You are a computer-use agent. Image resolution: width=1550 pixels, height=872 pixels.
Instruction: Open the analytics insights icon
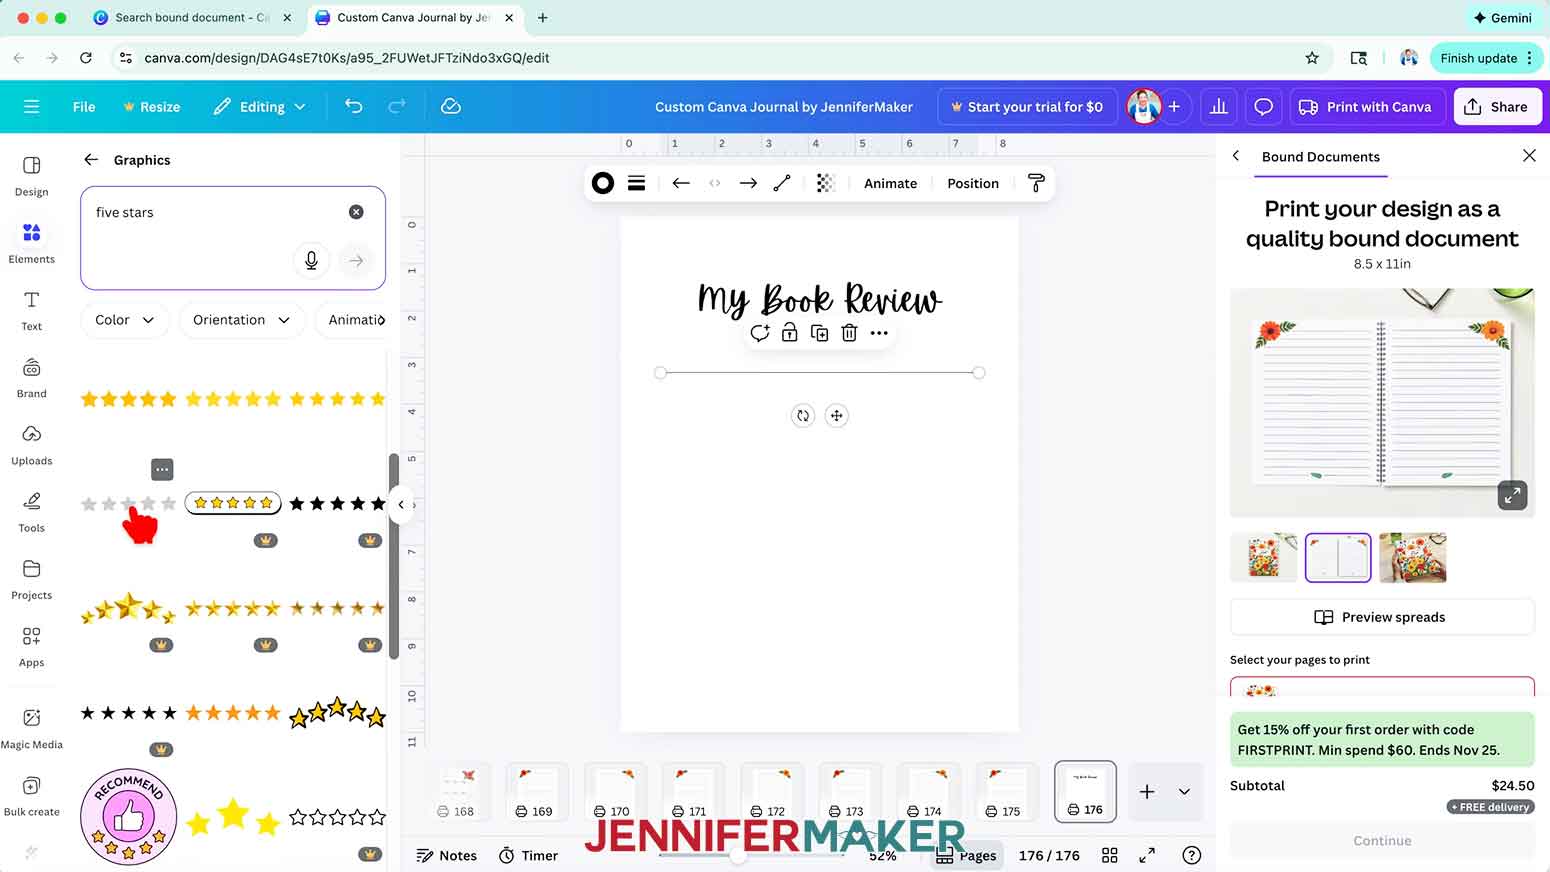coord(1218,106)
